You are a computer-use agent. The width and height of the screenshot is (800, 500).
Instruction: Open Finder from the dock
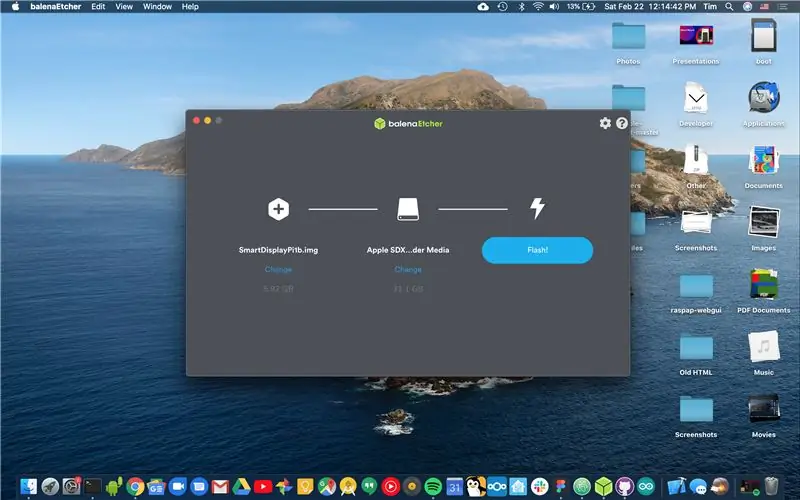(29, 486)
